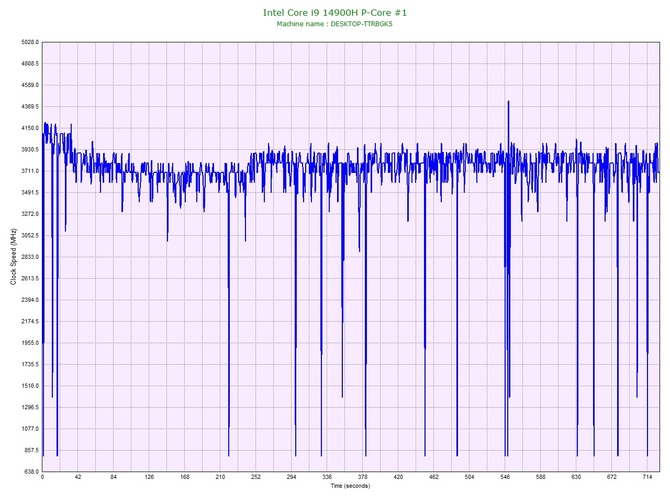Pick the "4589.0" y-axis value
The width and height of the screenshot is (670, 503).
coord(30,85)
